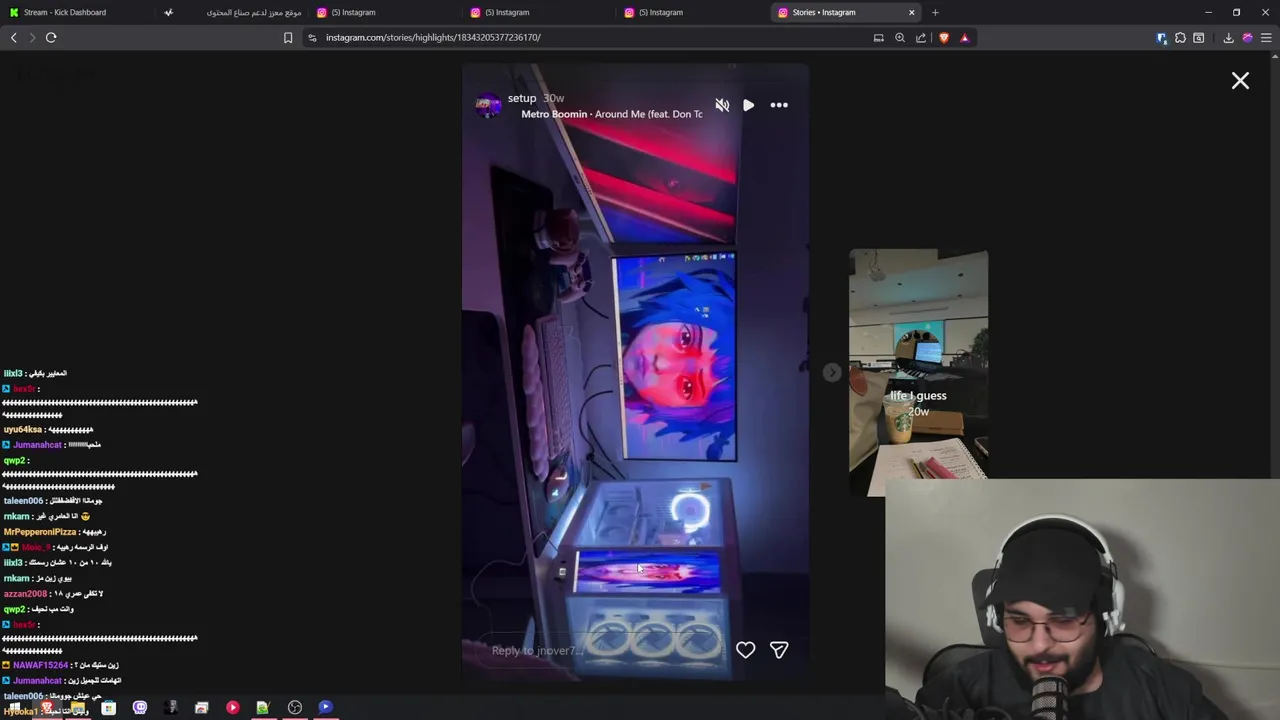Like the story with the heart icon
The width and height of the screenshot is (1280, 720).
pyautogui.click(x=745, y=650)
